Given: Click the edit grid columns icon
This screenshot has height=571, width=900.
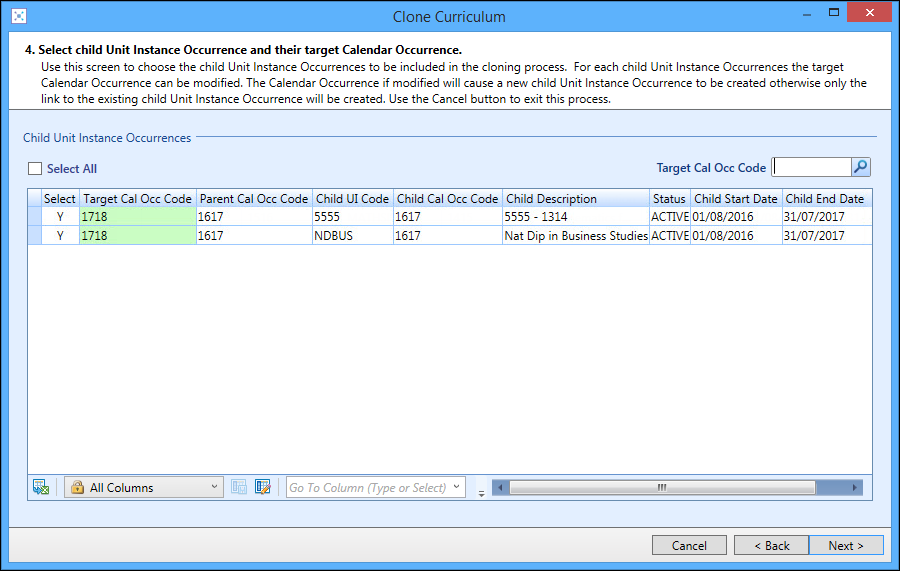Looking at the screenshot, I should 263,487.
